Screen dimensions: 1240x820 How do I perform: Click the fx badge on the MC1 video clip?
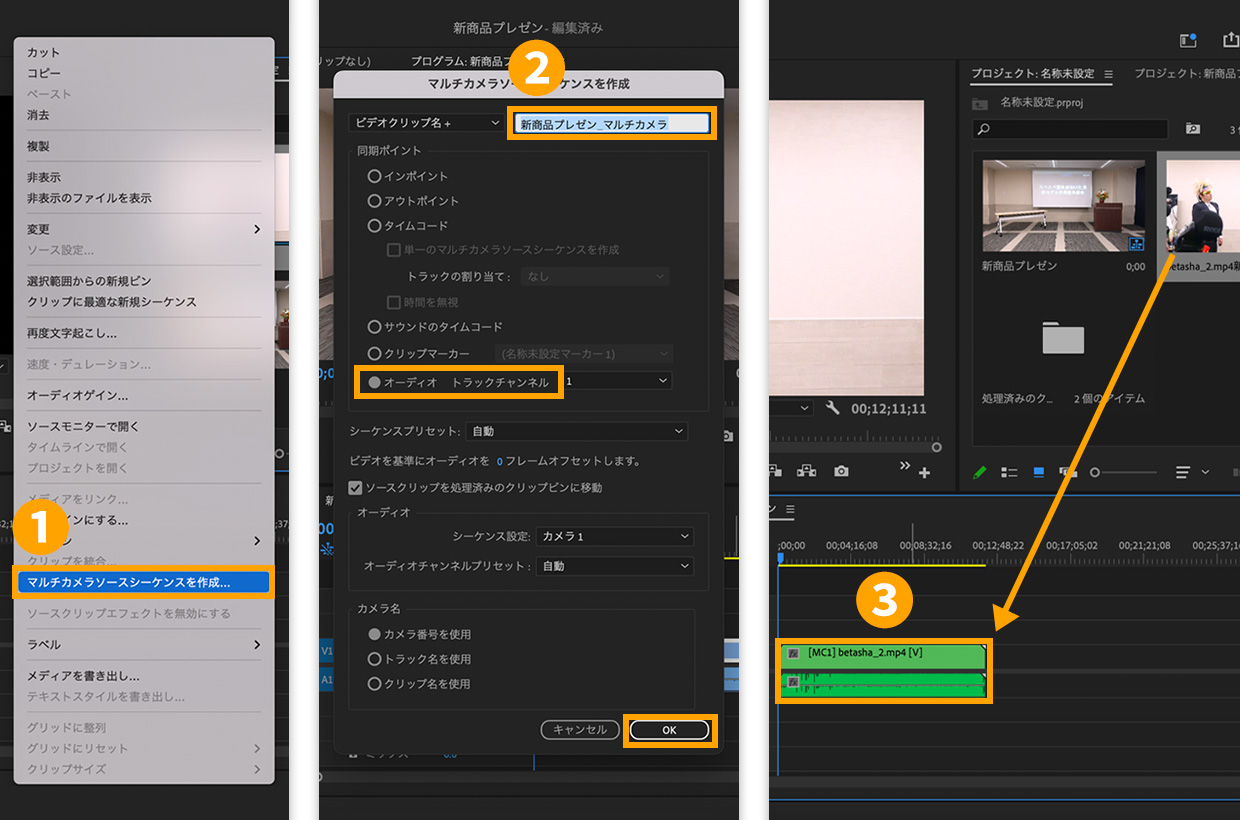coord(793,653)
